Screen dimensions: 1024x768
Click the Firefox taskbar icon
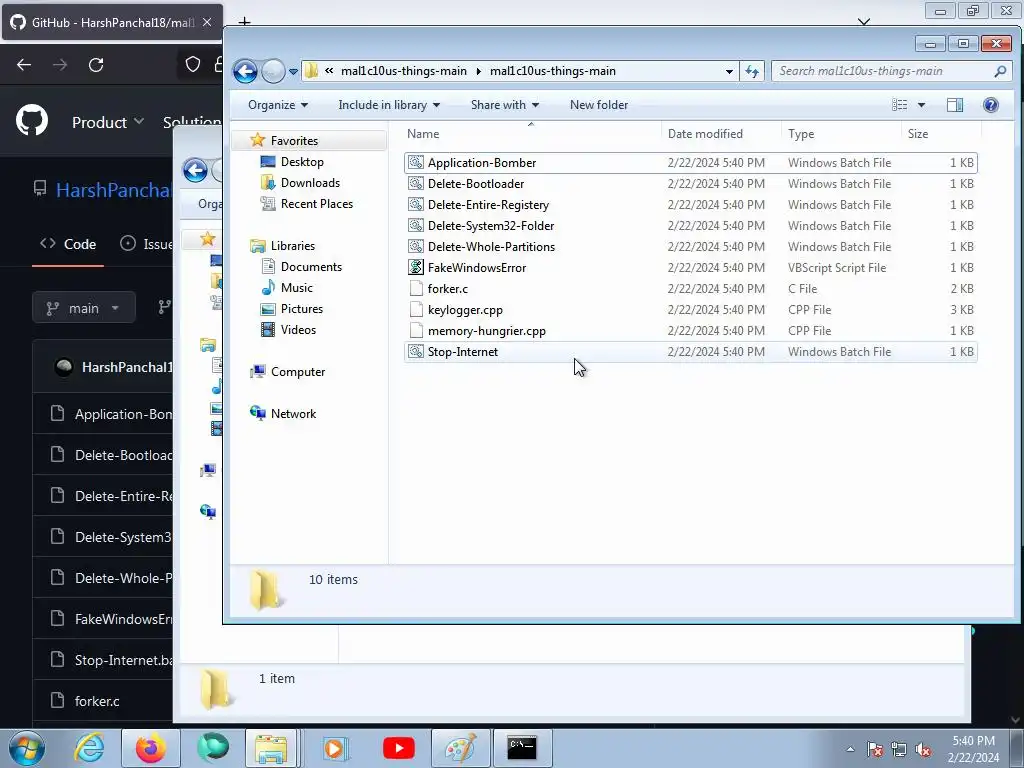[150, 748]
